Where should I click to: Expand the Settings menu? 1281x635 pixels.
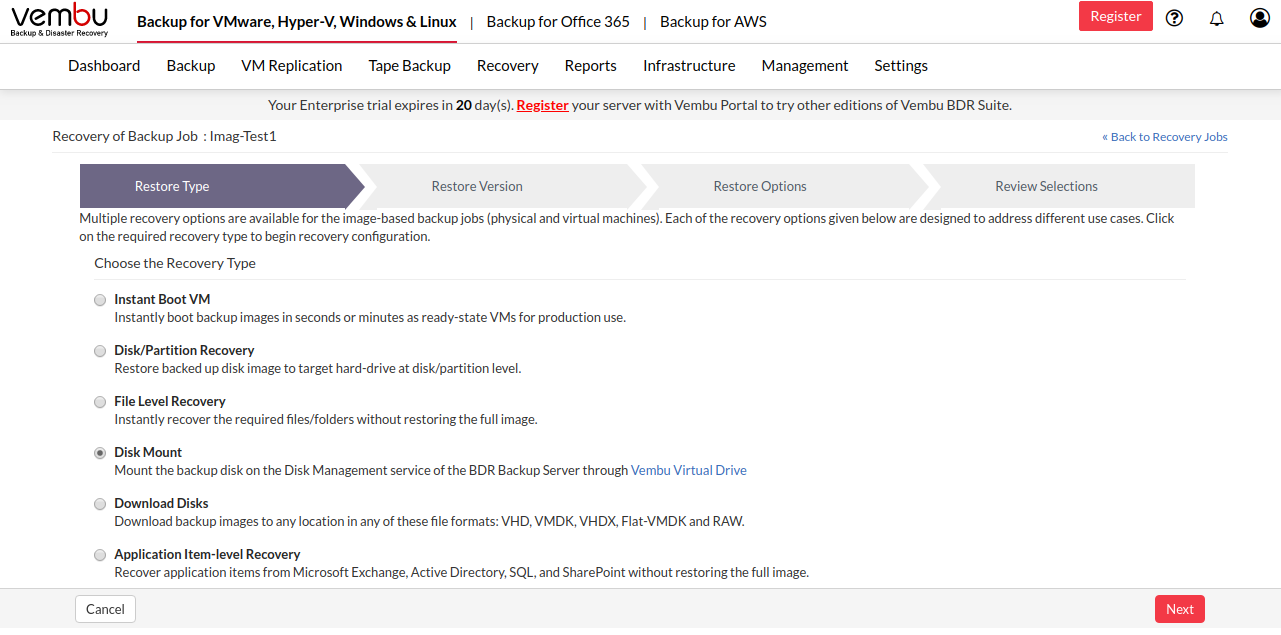click(901, 66)
